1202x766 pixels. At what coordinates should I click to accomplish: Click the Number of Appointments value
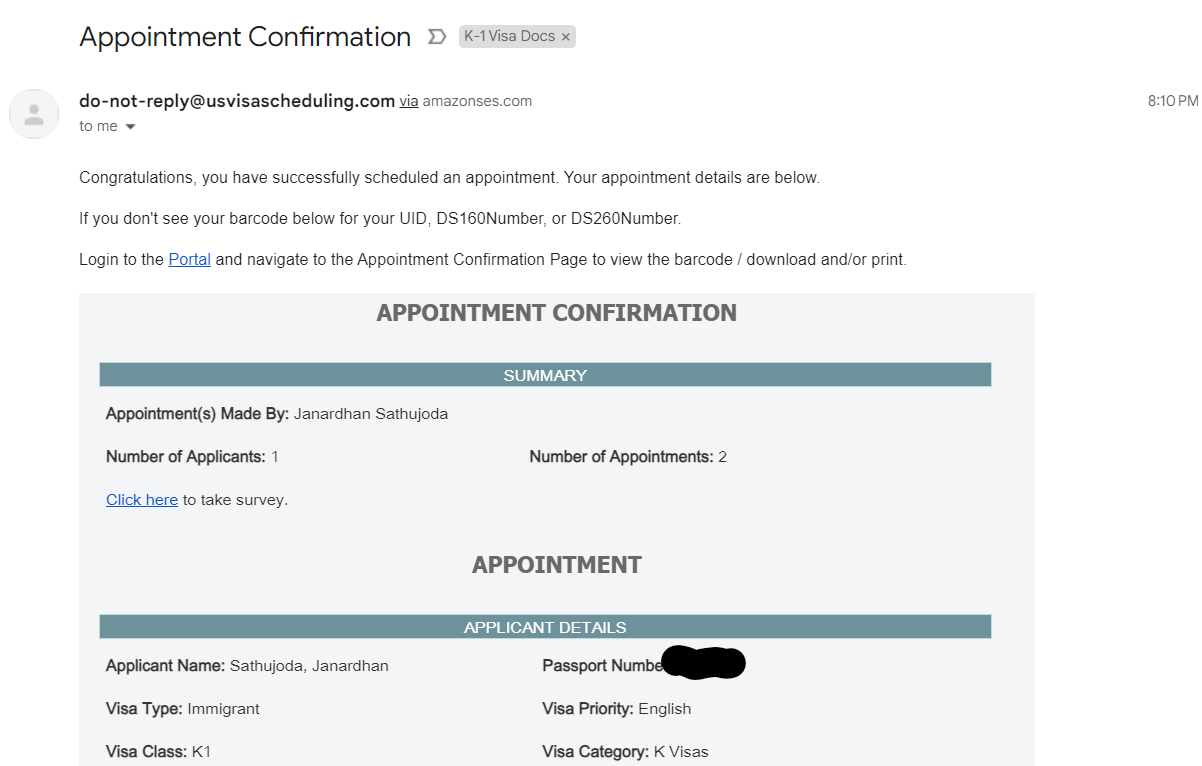[722, 457]
